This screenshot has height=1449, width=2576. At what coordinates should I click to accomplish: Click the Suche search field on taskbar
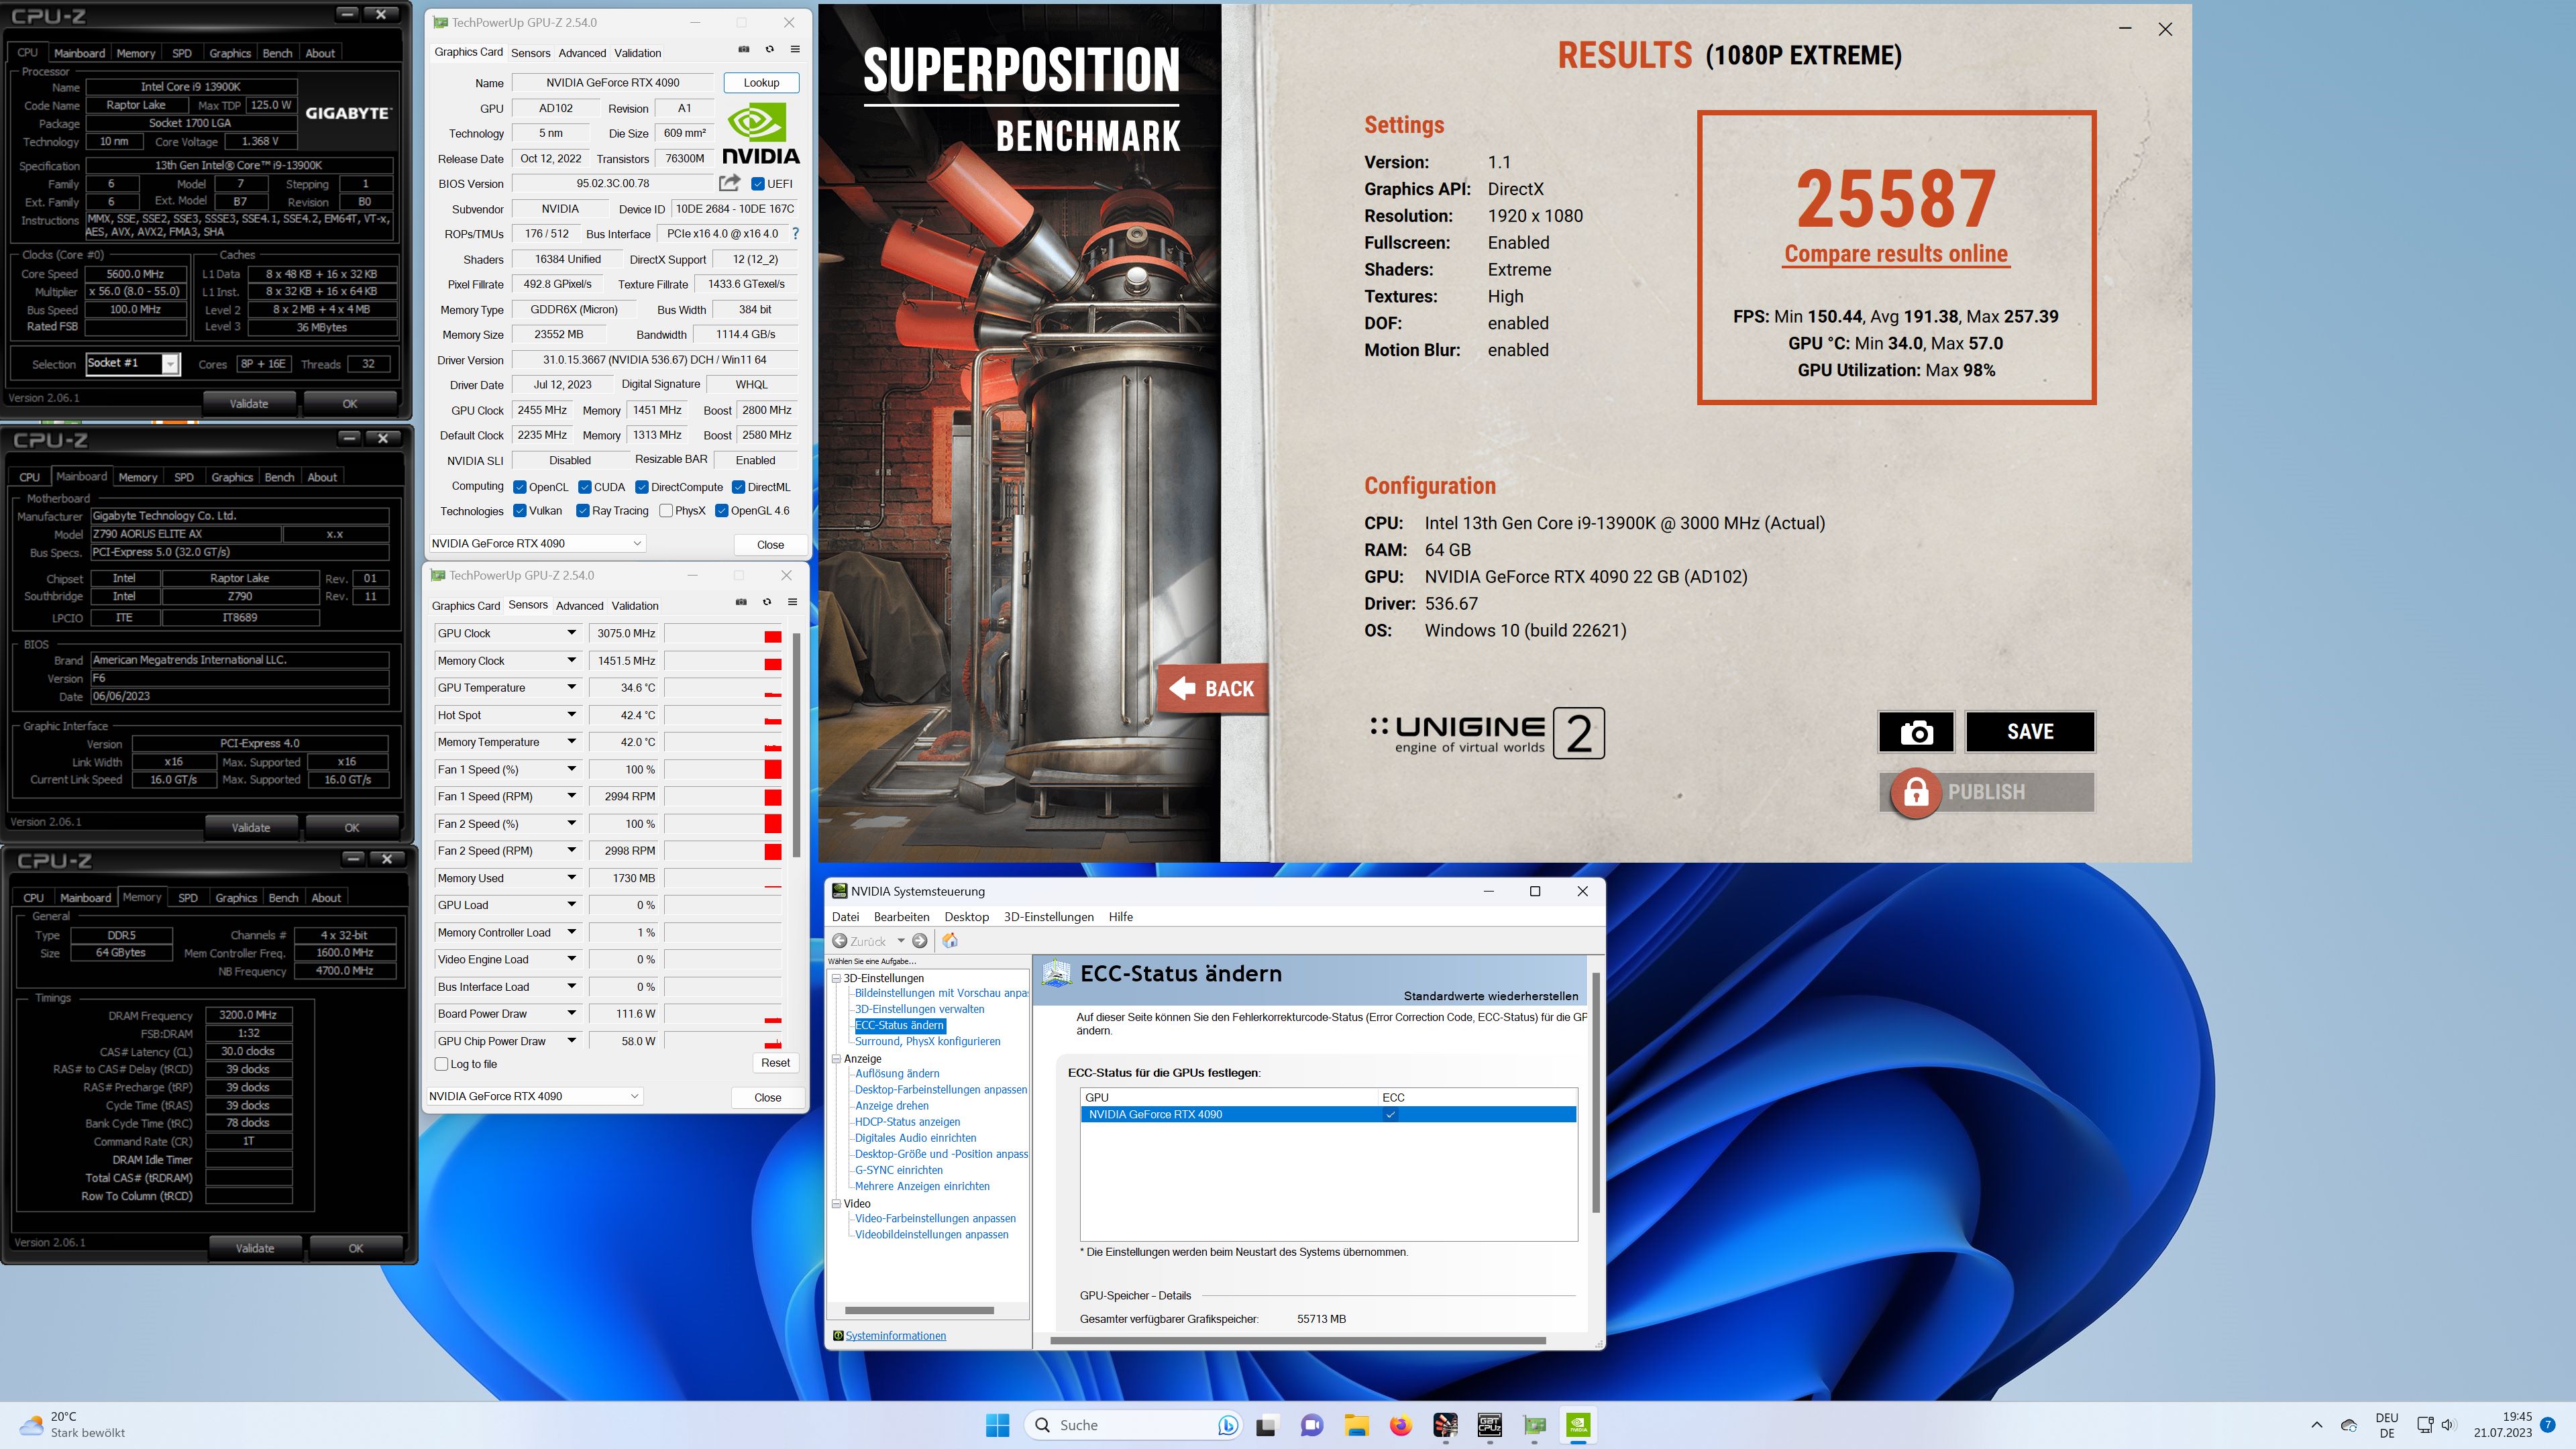[x=1132, y=1425]
